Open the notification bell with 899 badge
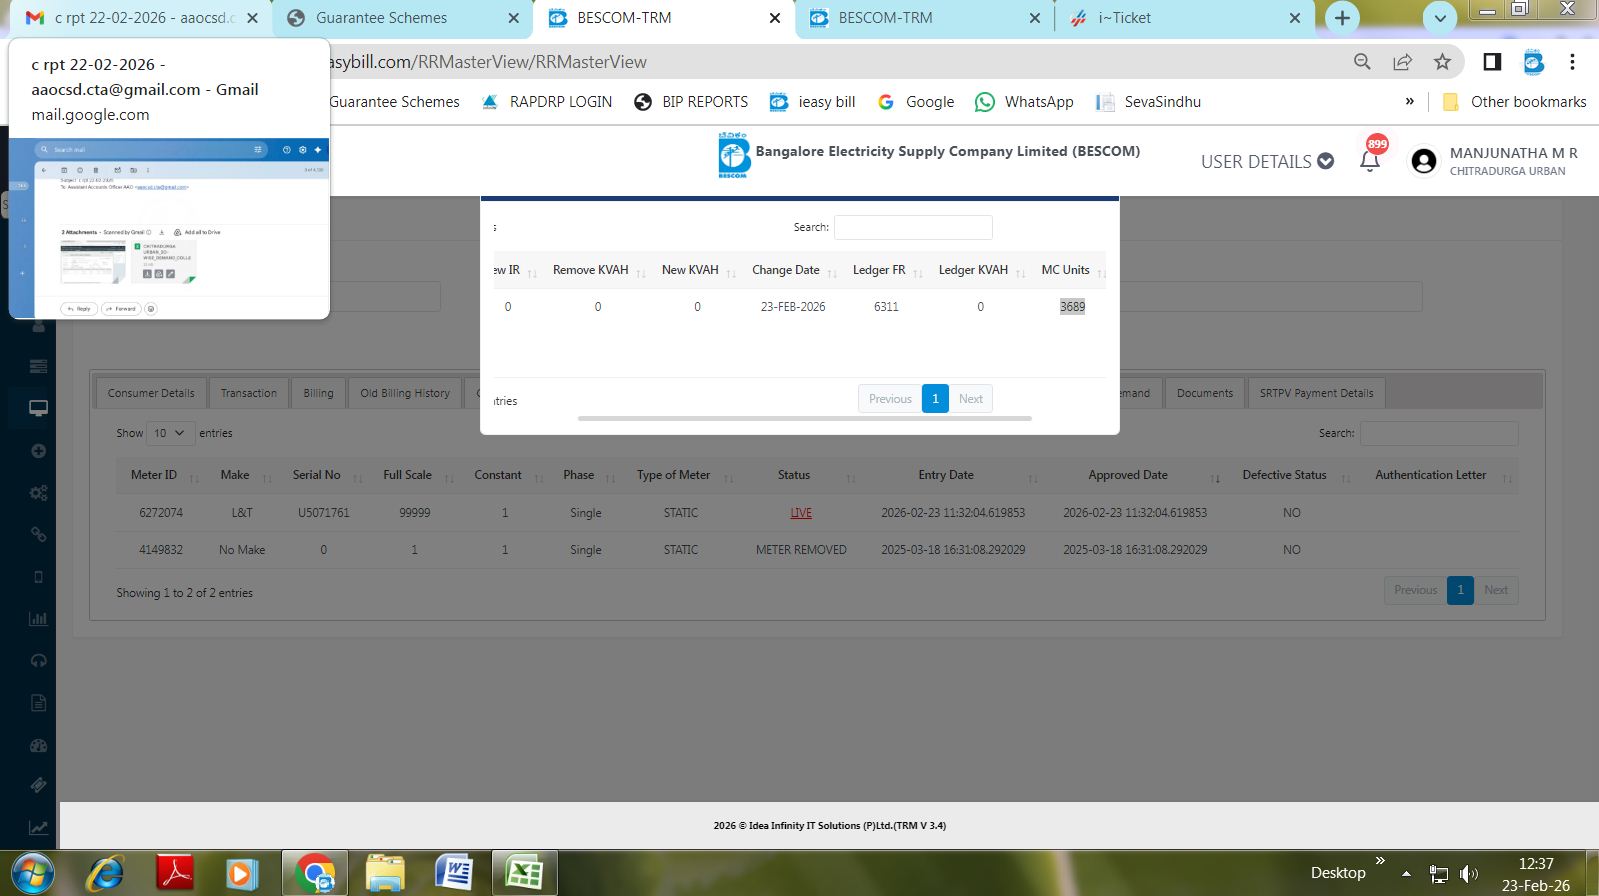This screenshot has width=1599, height=896. point(1371,160)
